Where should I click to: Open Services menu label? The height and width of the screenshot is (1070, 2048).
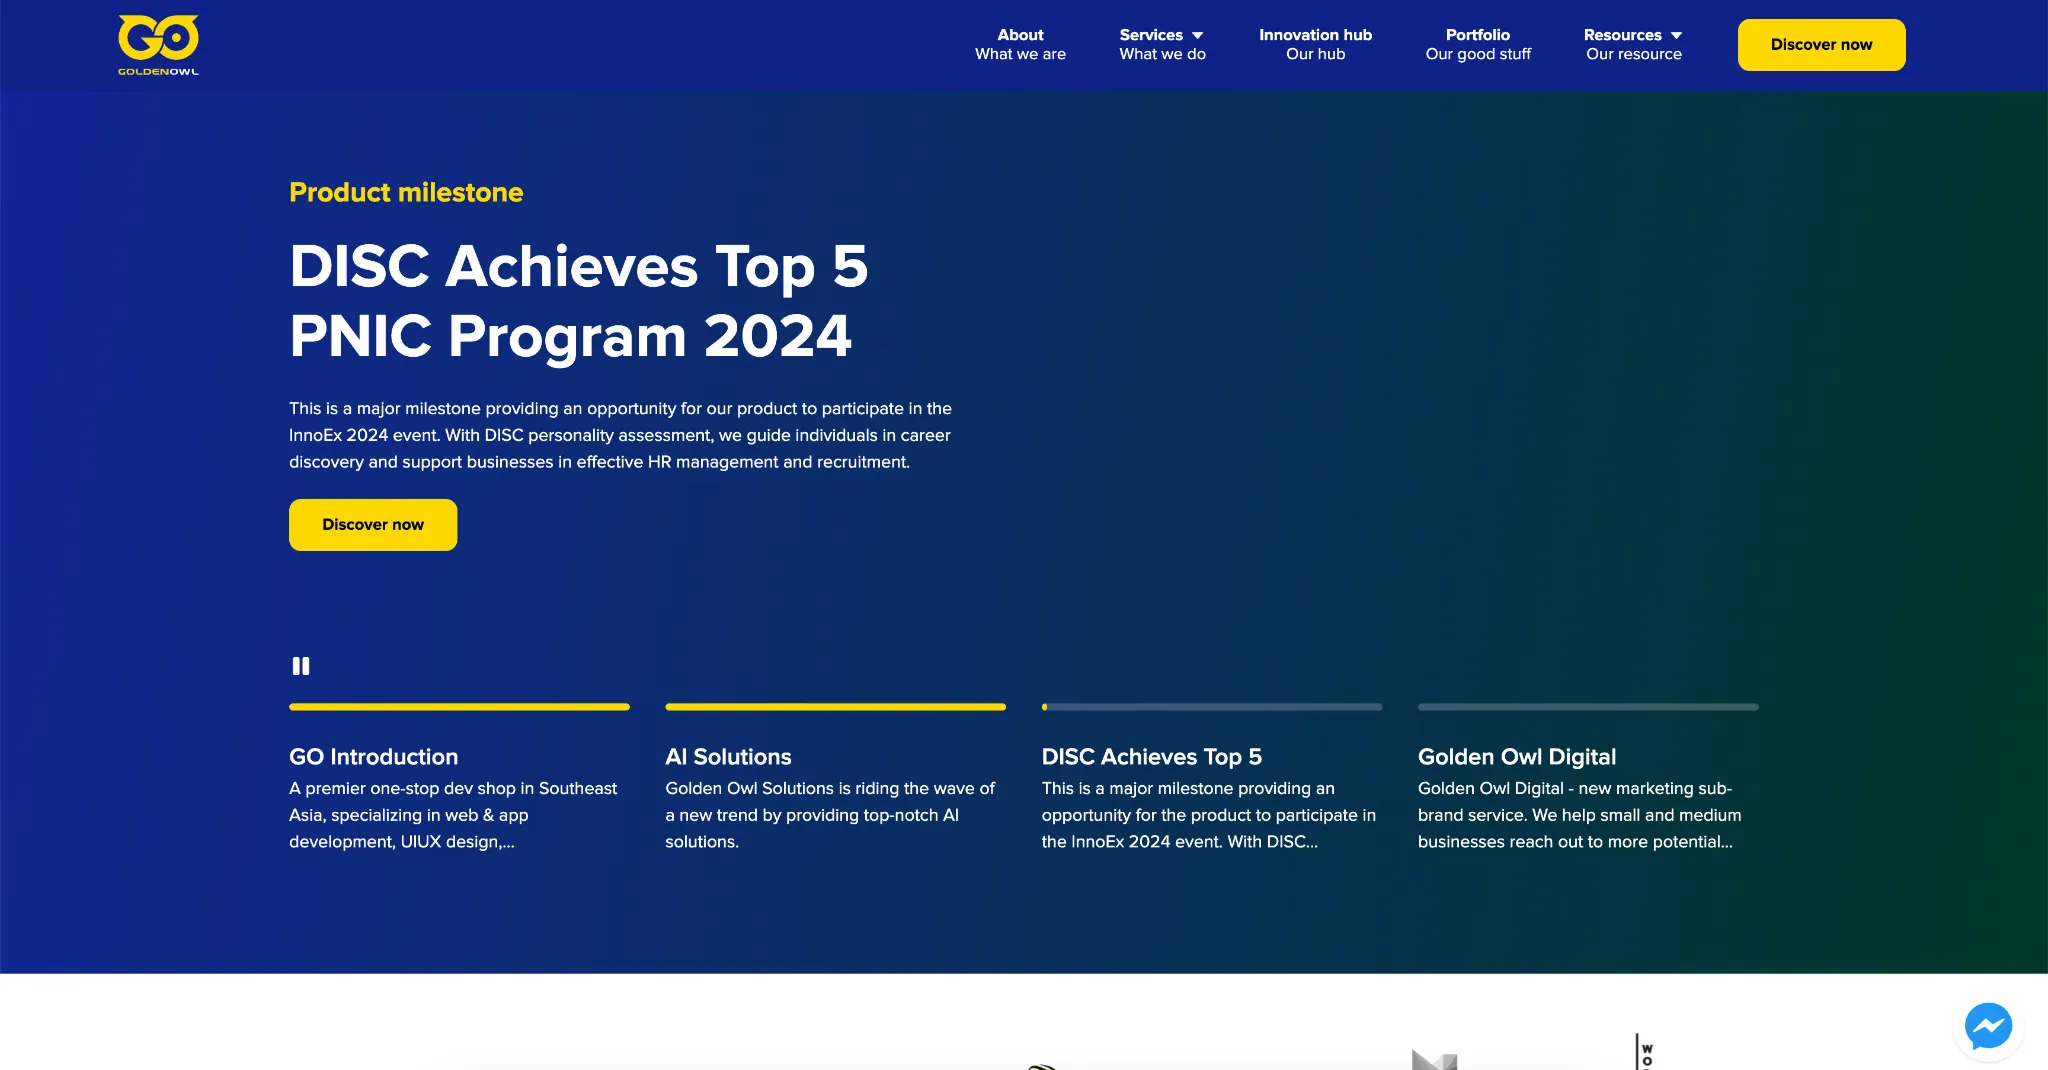[1151, 35]
